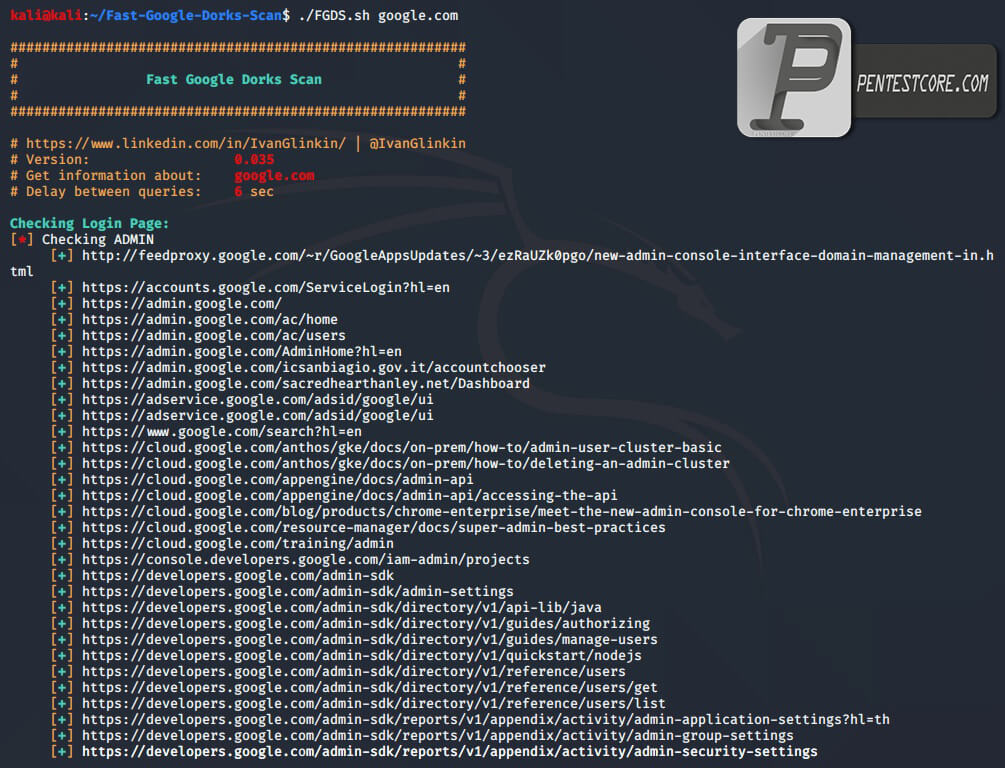Screen dimensions: 1005x768
Task: Select the red "google.com" target value
Action: tap(274, 176)
